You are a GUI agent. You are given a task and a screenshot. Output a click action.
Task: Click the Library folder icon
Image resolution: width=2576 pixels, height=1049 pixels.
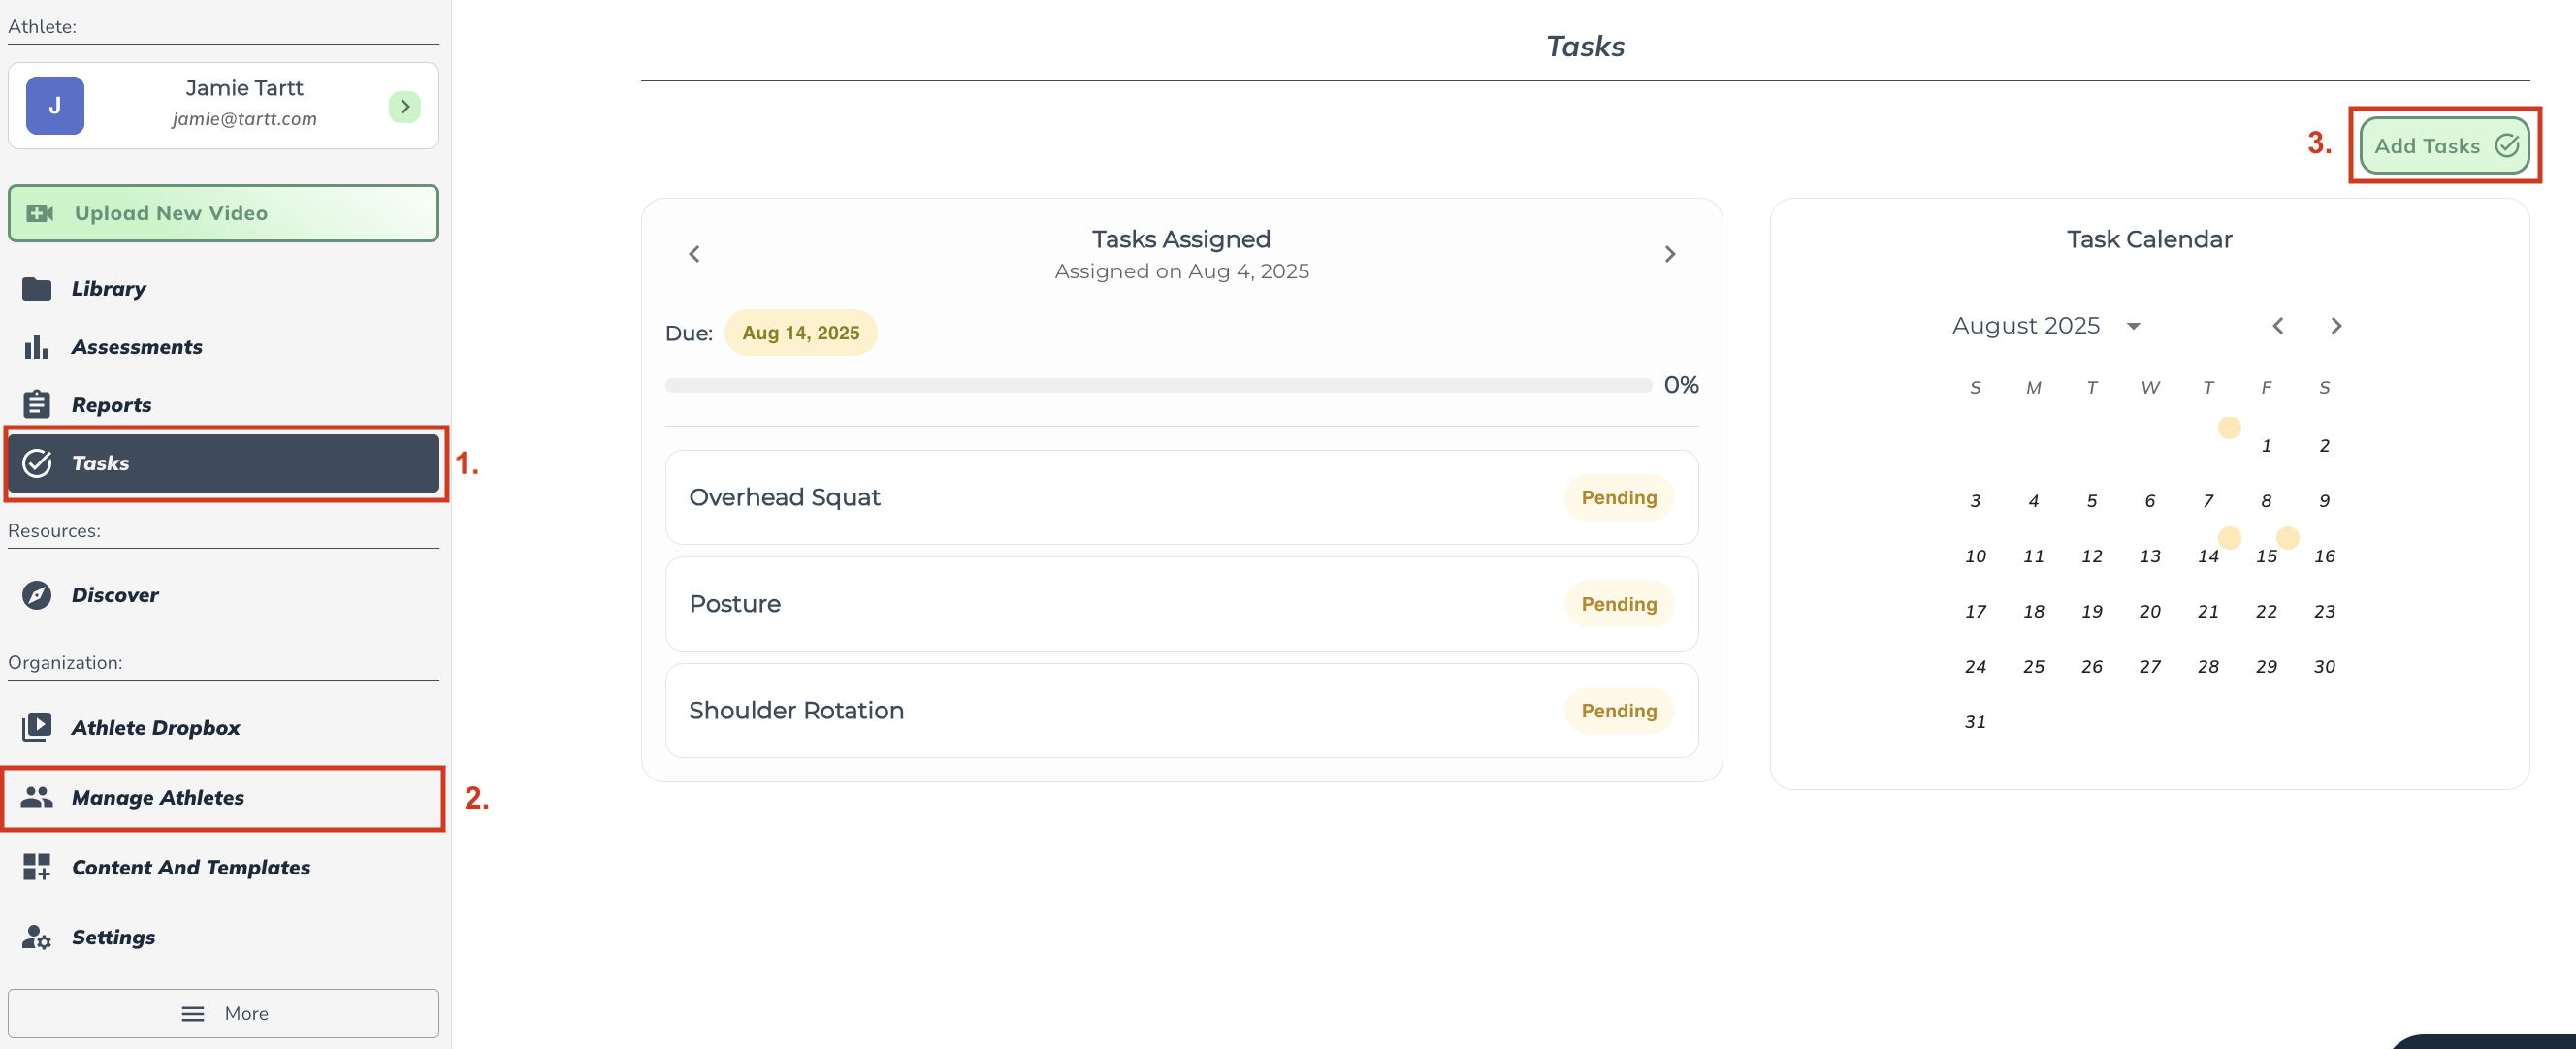pyautogui.click(x=37, y=289)
